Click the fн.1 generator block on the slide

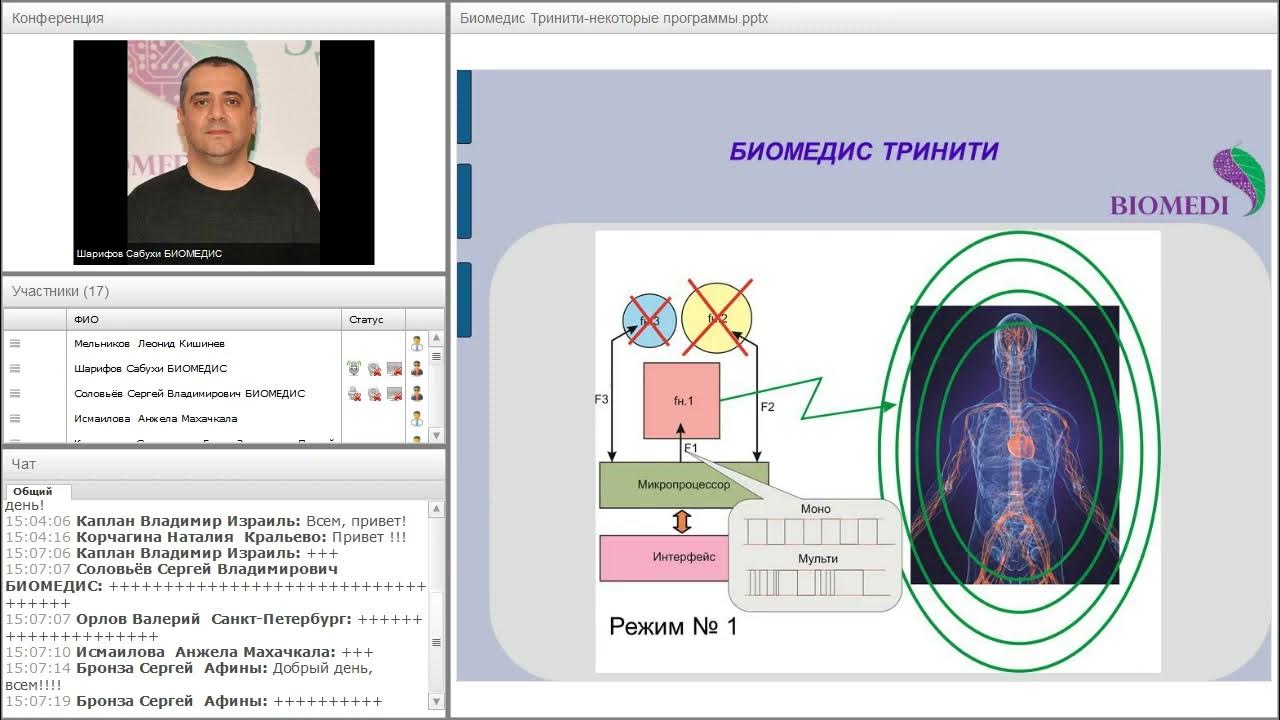pyautogui.click(x=682, y=400)
